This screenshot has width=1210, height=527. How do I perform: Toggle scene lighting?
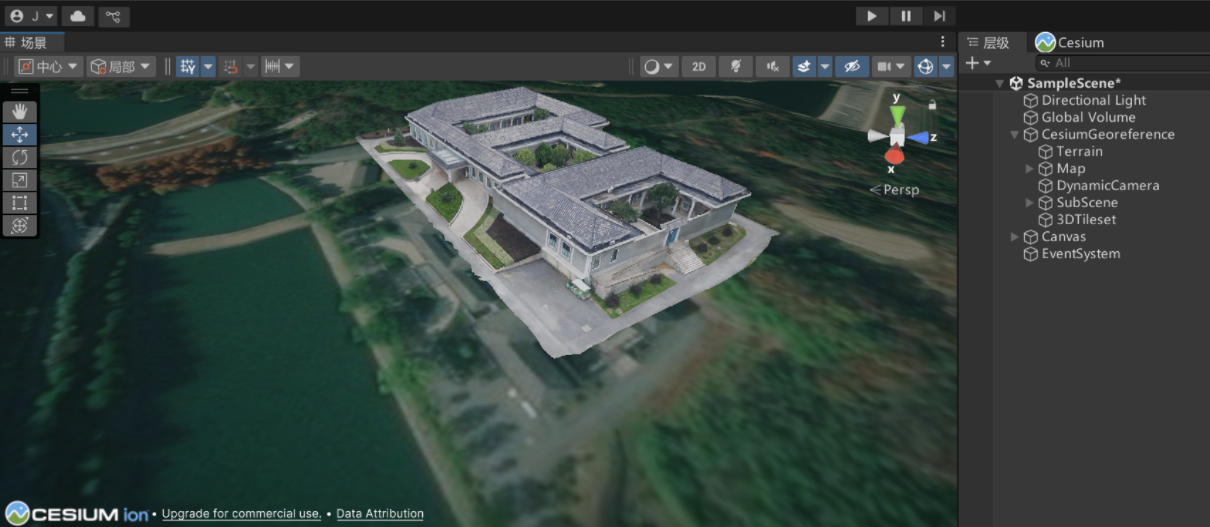[x=736, y=67]
